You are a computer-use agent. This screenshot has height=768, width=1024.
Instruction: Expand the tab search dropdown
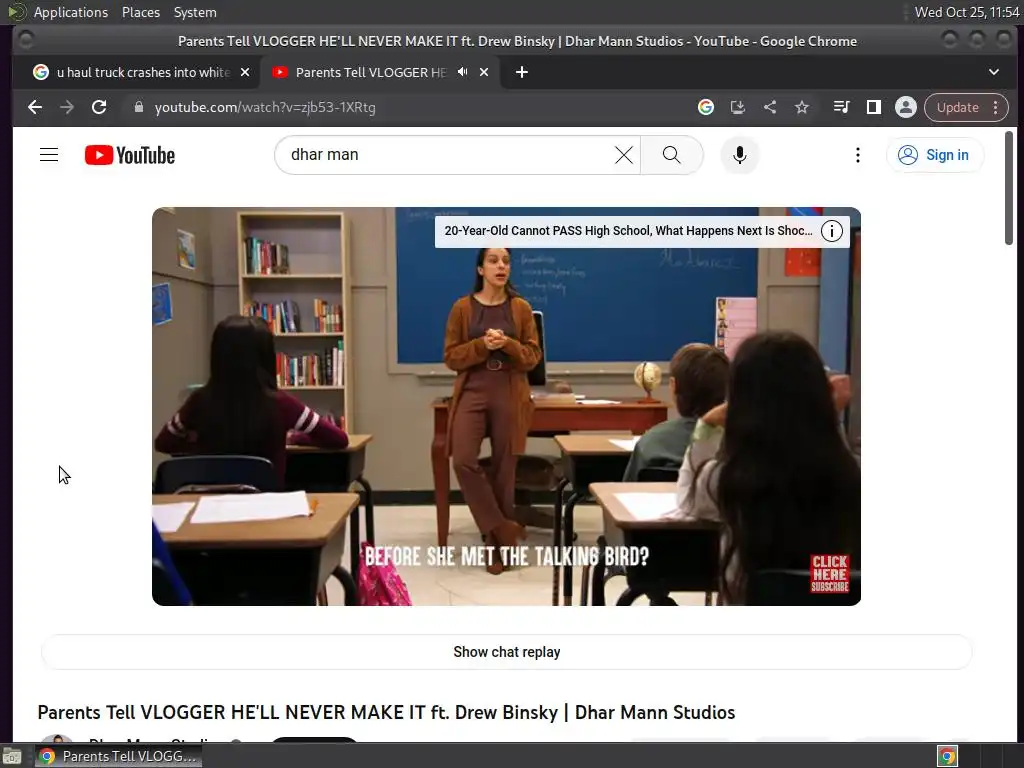coord(993,72)
